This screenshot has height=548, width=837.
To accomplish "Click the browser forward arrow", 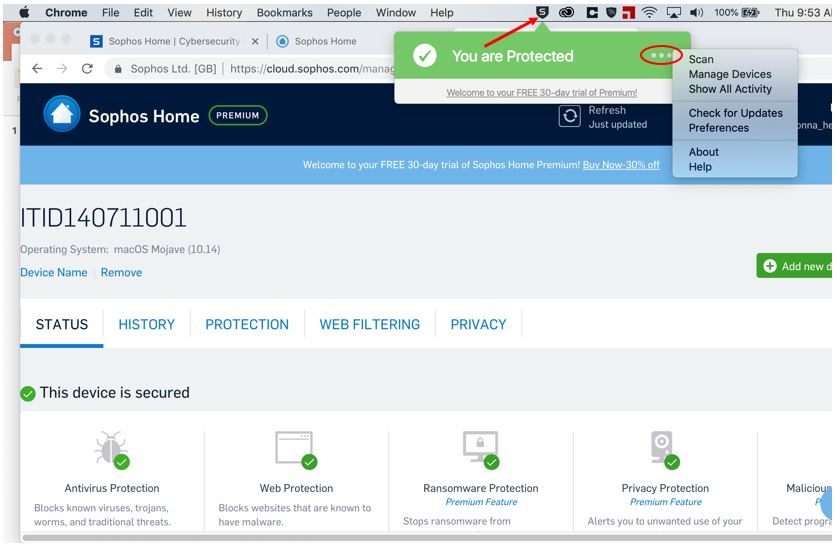I will (62, 68).
